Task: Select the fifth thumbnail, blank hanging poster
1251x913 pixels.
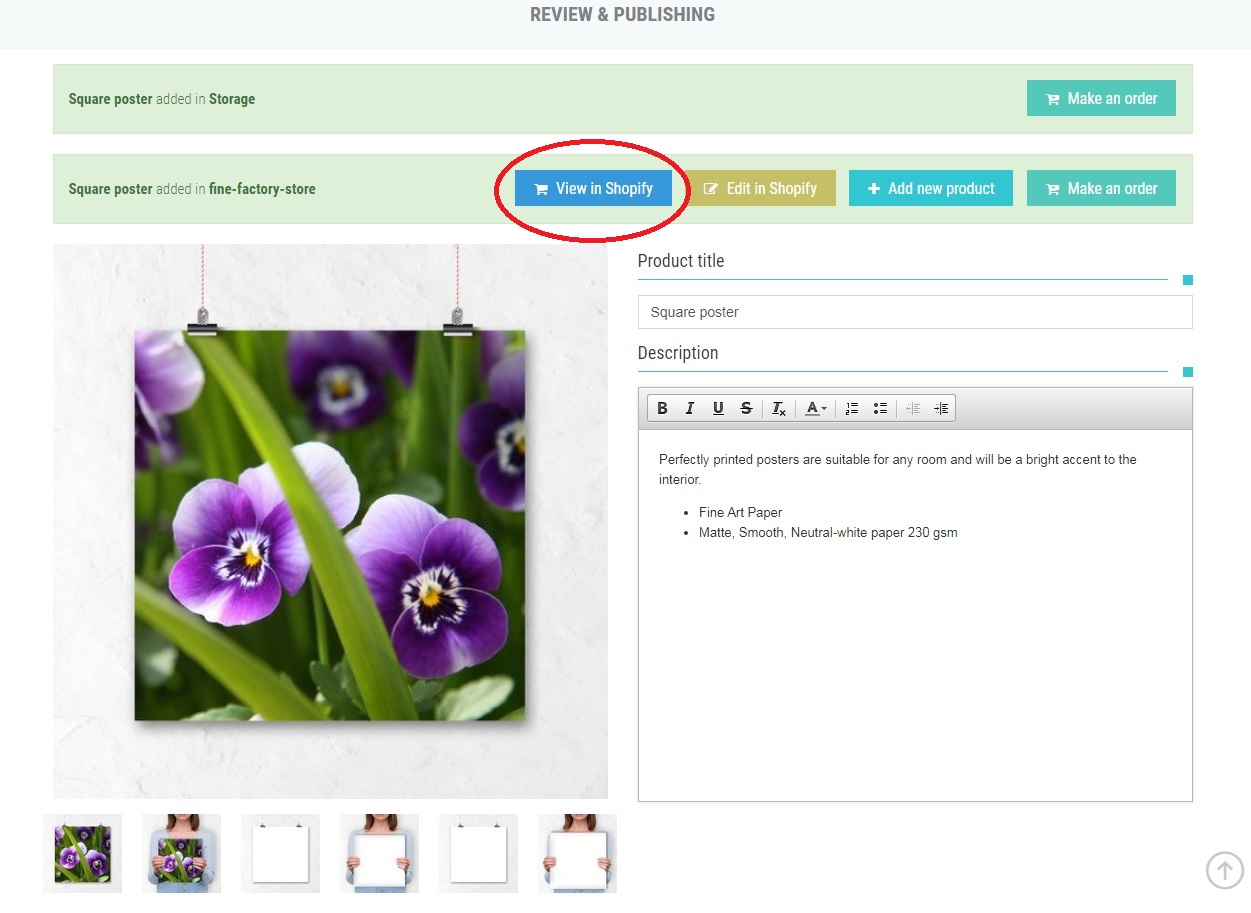Action: click(x=478, y=853)
